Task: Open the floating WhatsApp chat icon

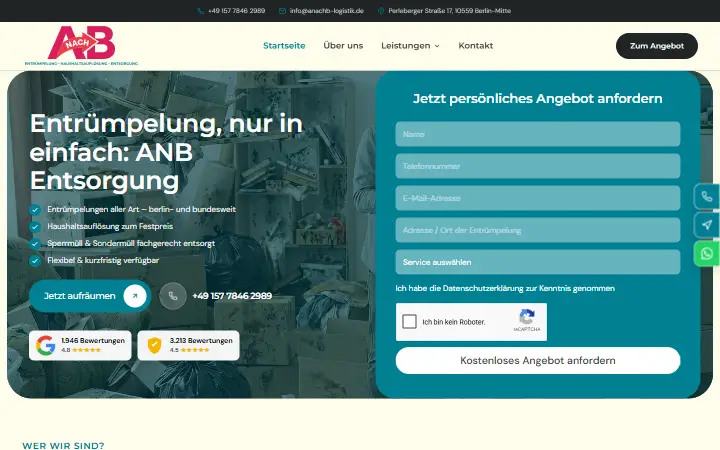Action: [x=707, y=253]
